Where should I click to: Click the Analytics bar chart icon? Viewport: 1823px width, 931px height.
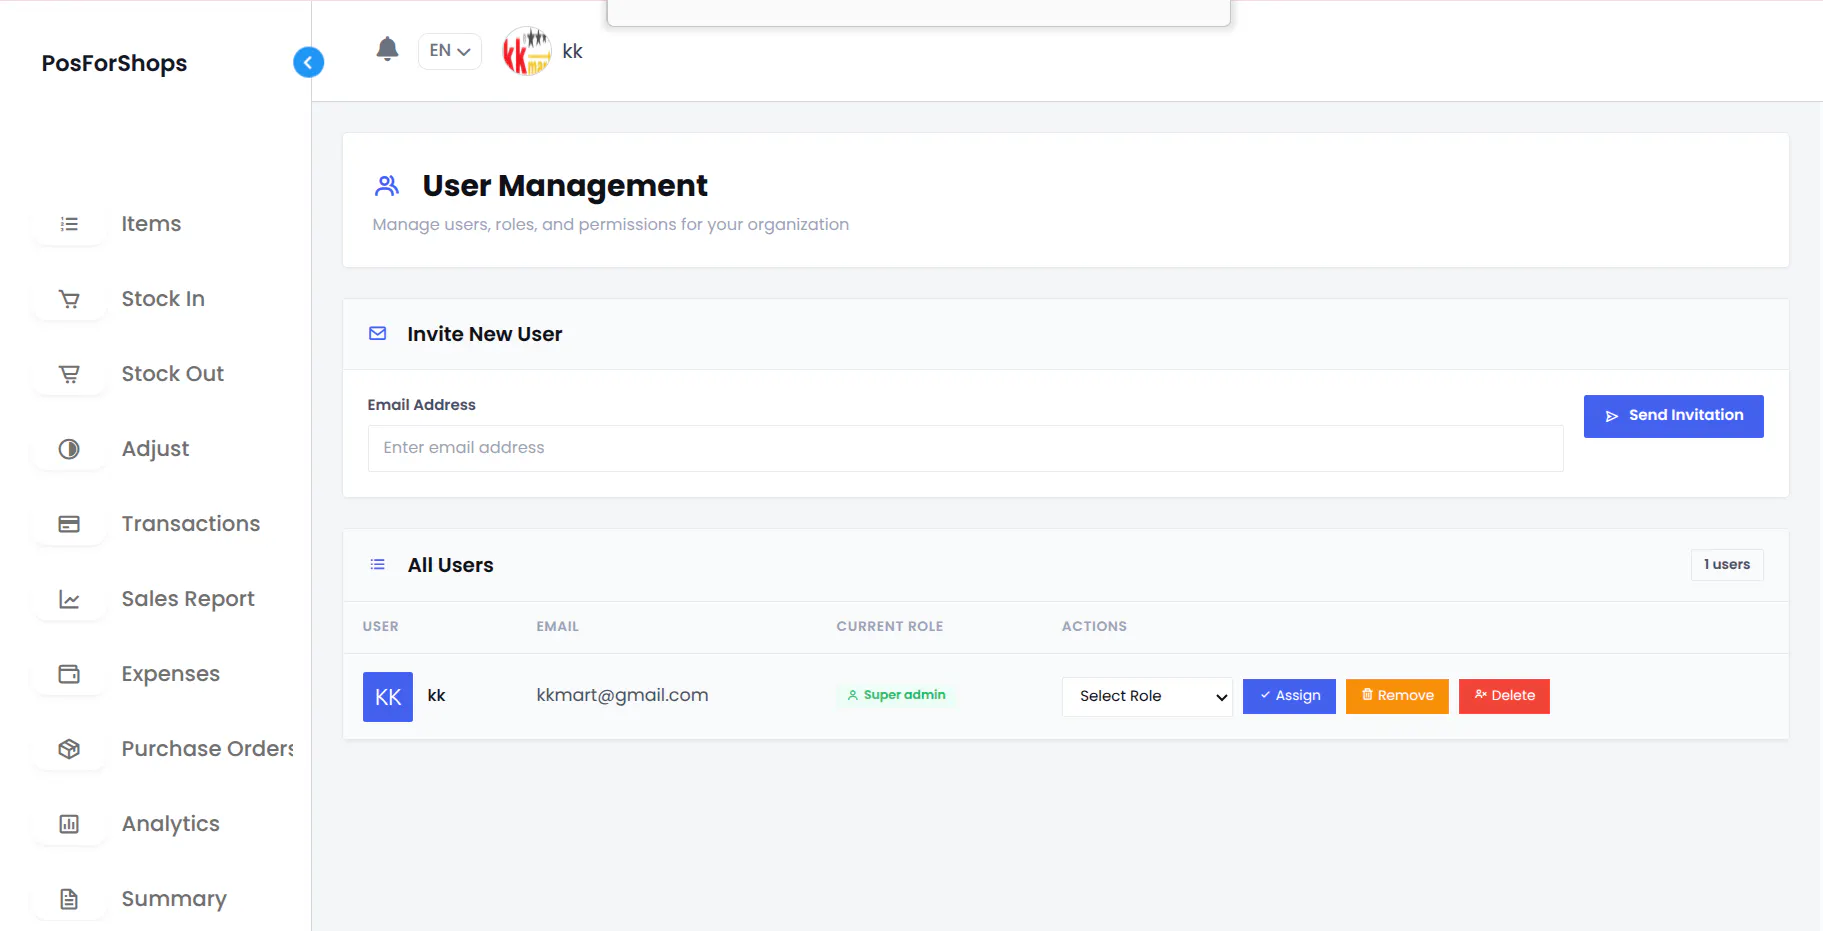click(69, 824)
